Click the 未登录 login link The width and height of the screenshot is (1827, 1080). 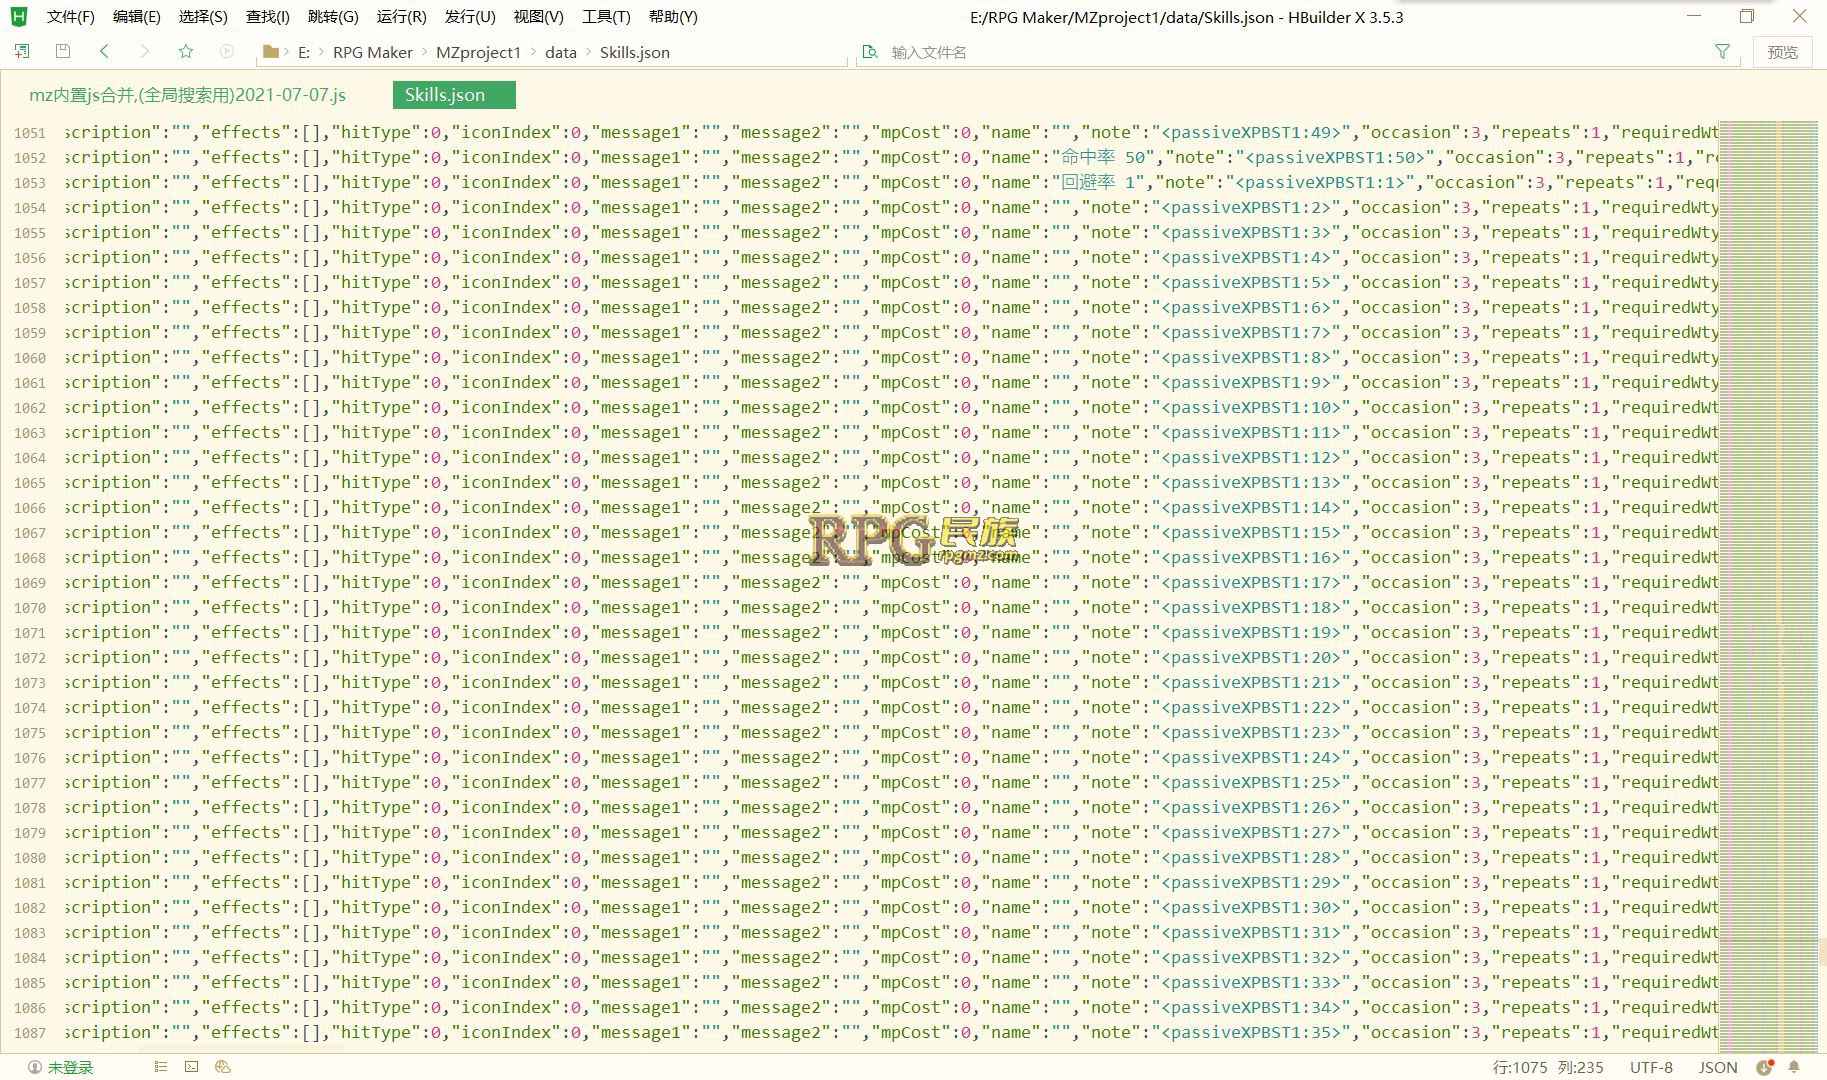click(x=70, y=1067)
